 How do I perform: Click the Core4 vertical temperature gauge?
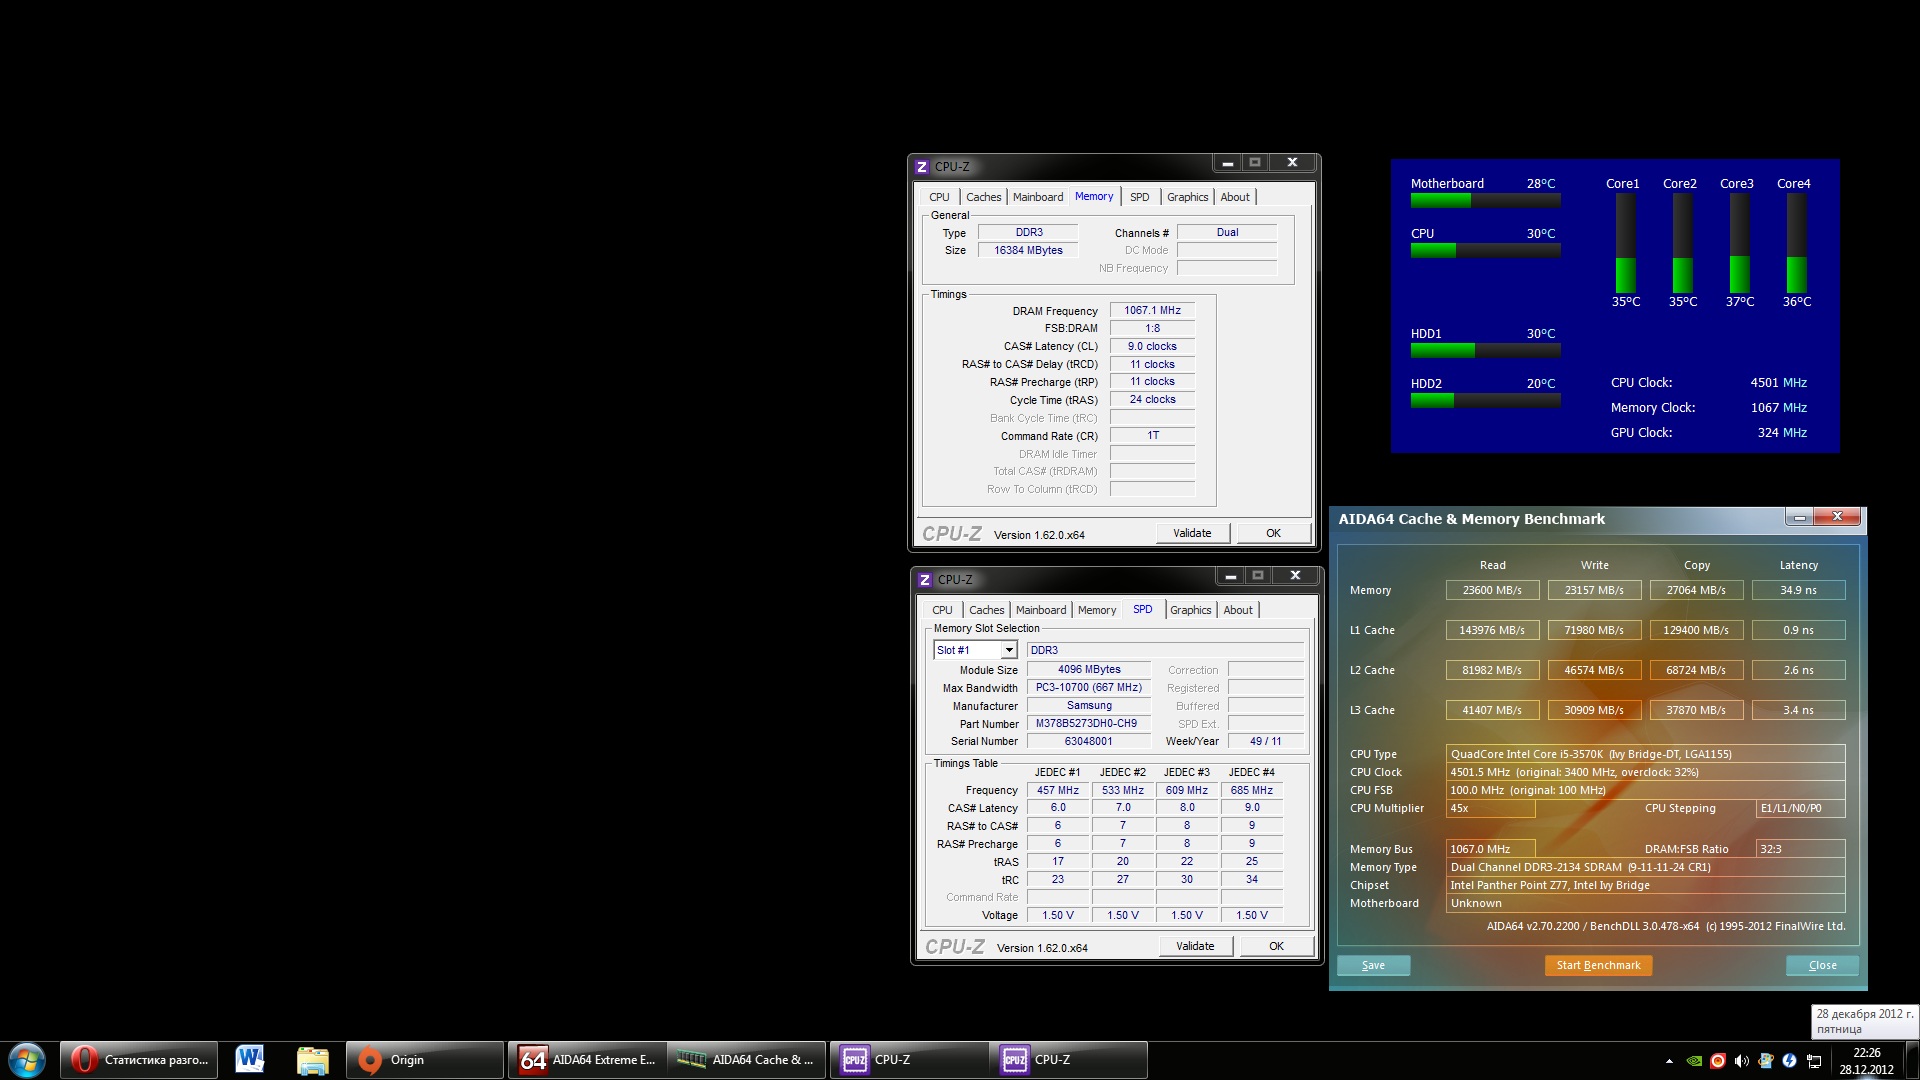(x=1797, y=243)
